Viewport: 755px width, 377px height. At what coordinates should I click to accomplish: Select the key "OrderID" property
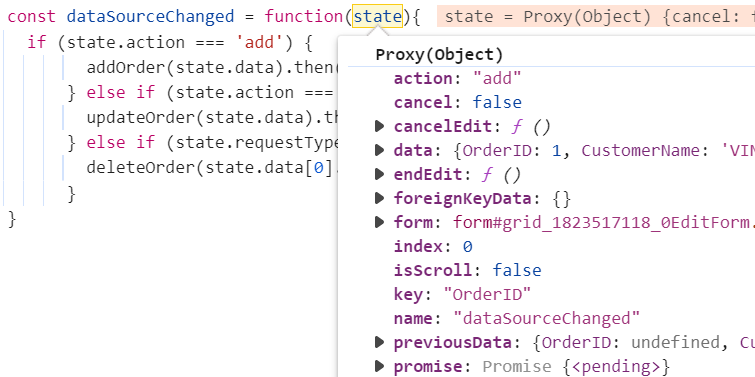click(x=462, y=294)
